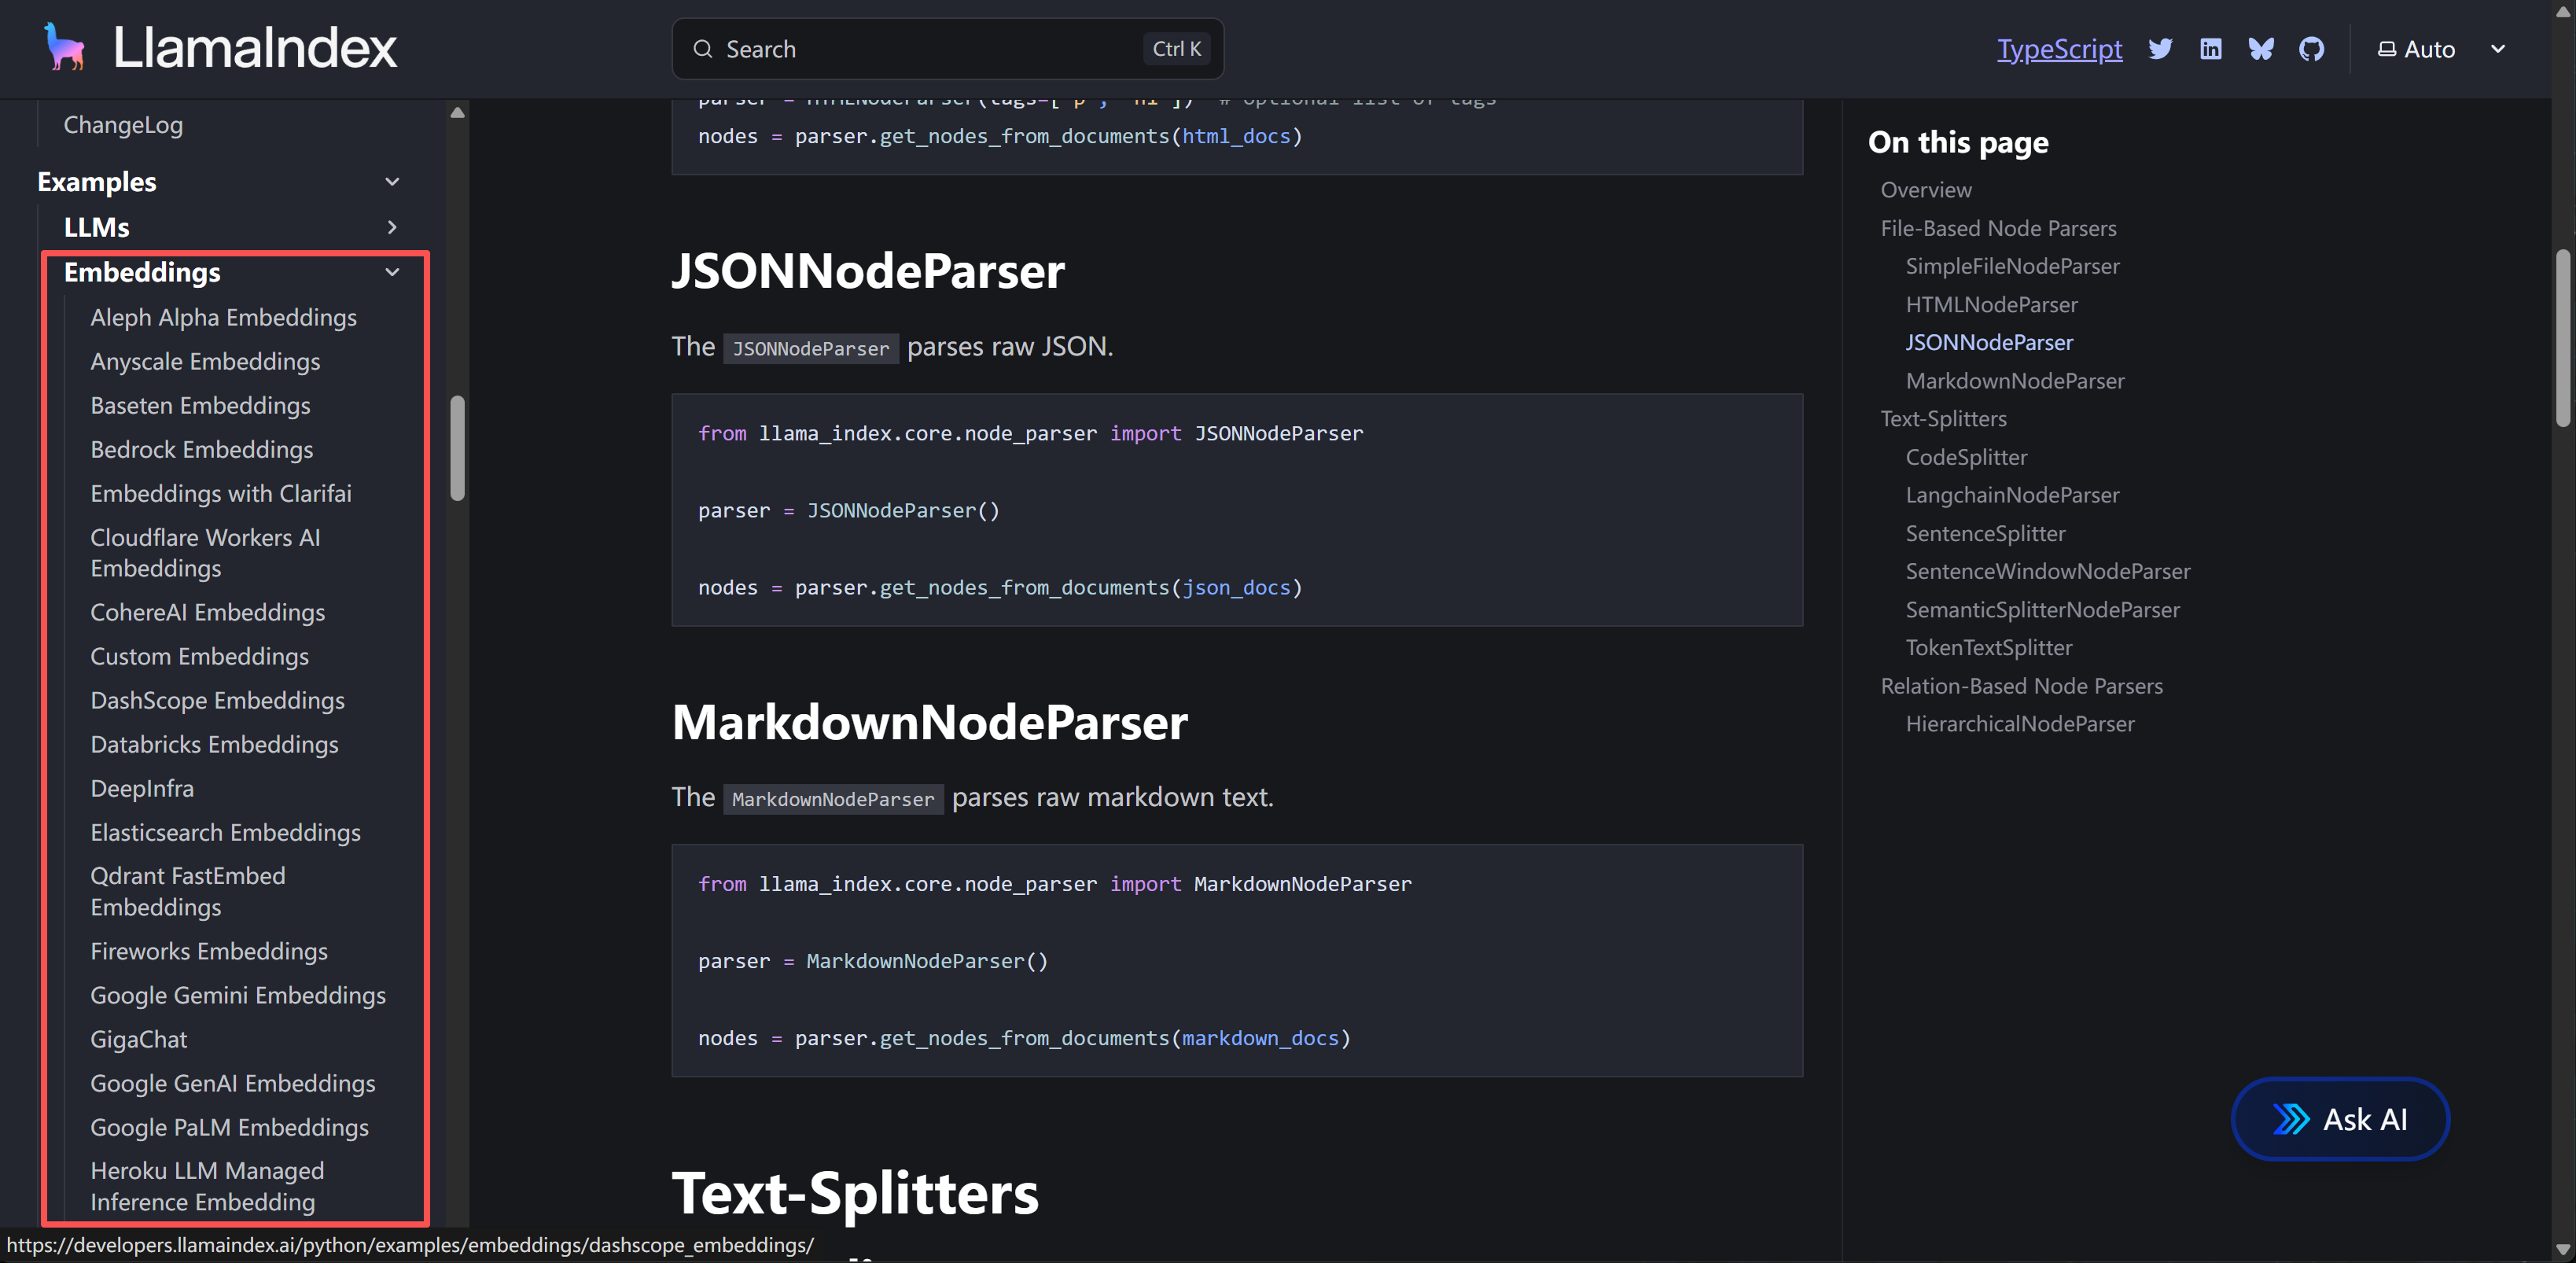This screenshot has width=2576, height=1263.
Task: Jump to SimpleFileNodeParser section
Action: pyautogui.click(x=2012, y=266)
